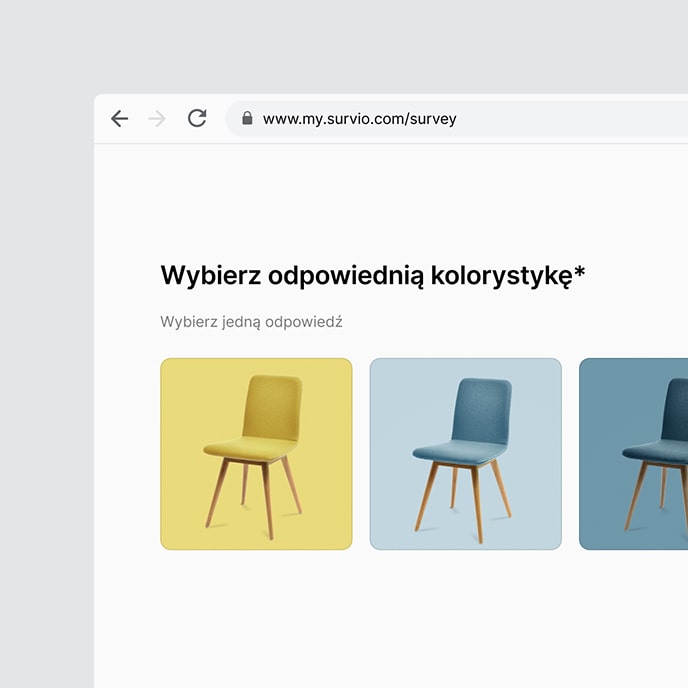Viewport: 688px width, 688px height.
Task: Select the yellow chair answer
Action: coord(256,454)
